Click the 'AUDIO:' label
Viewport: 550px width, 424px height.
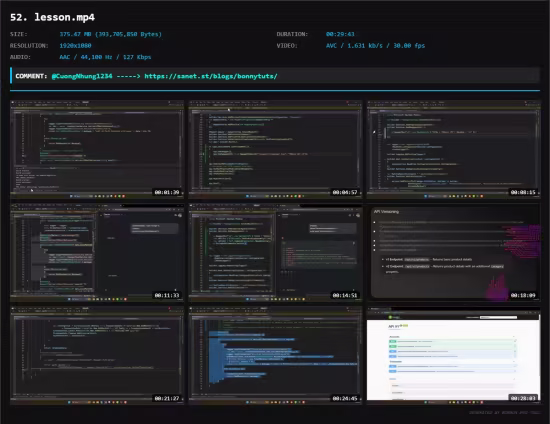coord(20,57)
